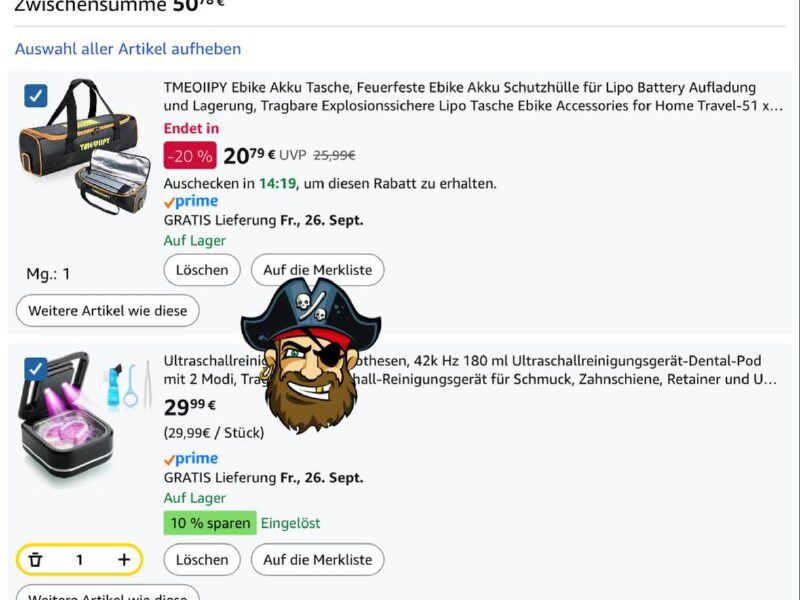Click the prime logo under the Ebike bag
Screen dimensions: 800x600
tap(191, 202)
